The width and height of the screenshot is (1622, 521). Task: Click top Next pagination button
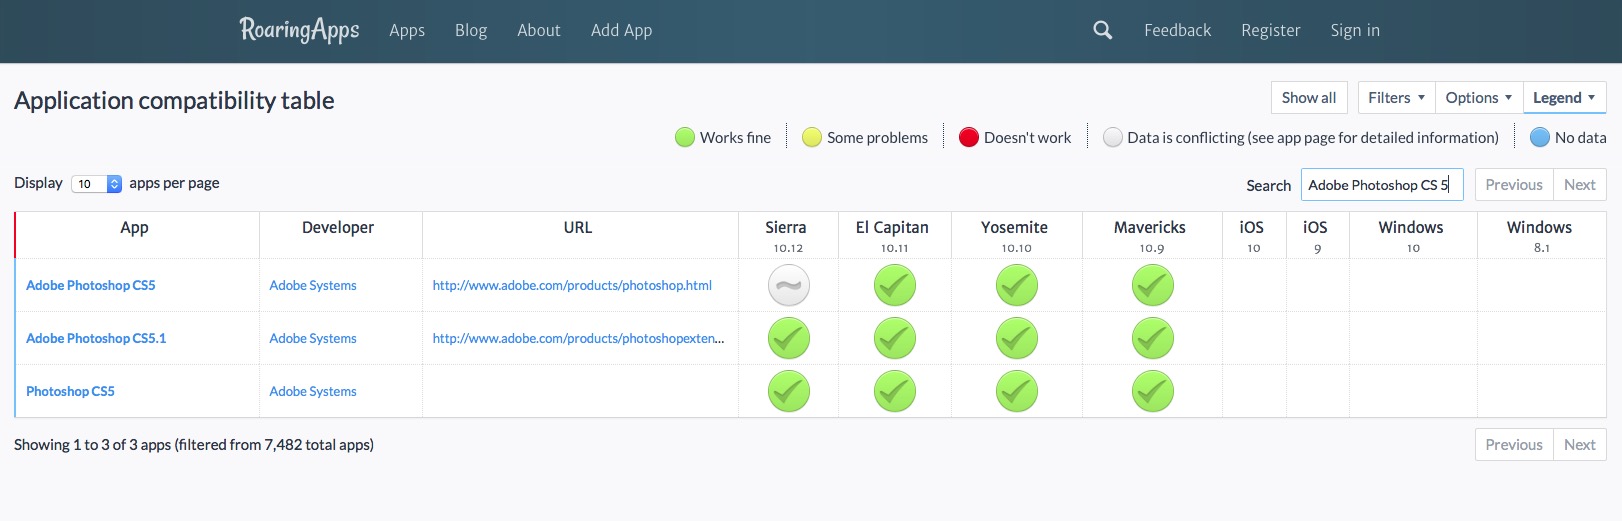[1580, 184]
